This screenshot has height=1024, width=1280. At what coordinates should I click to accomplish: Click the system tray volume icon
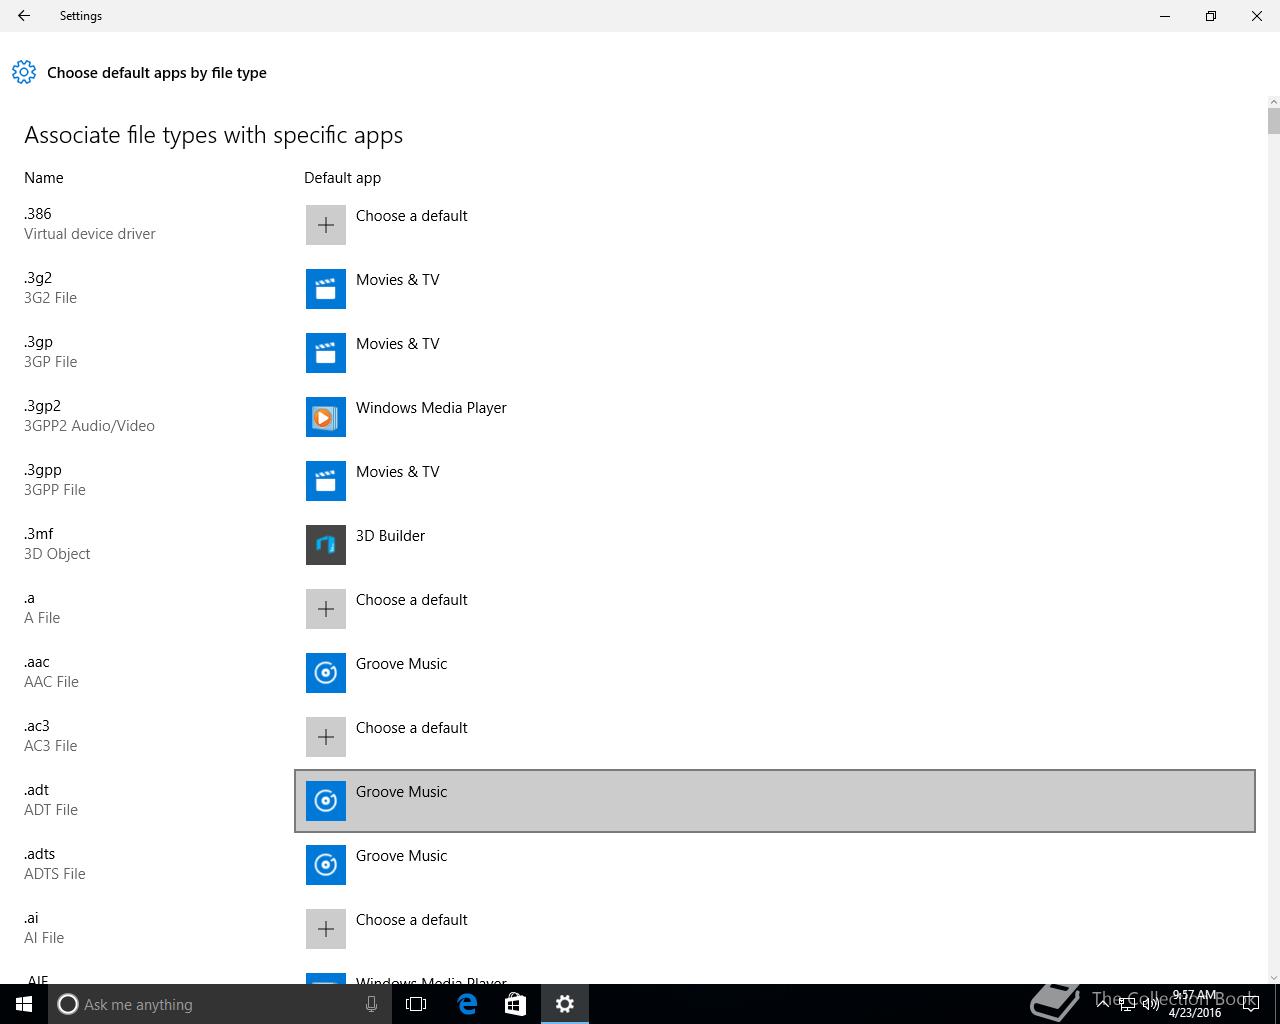(x=1150, y=1004)
